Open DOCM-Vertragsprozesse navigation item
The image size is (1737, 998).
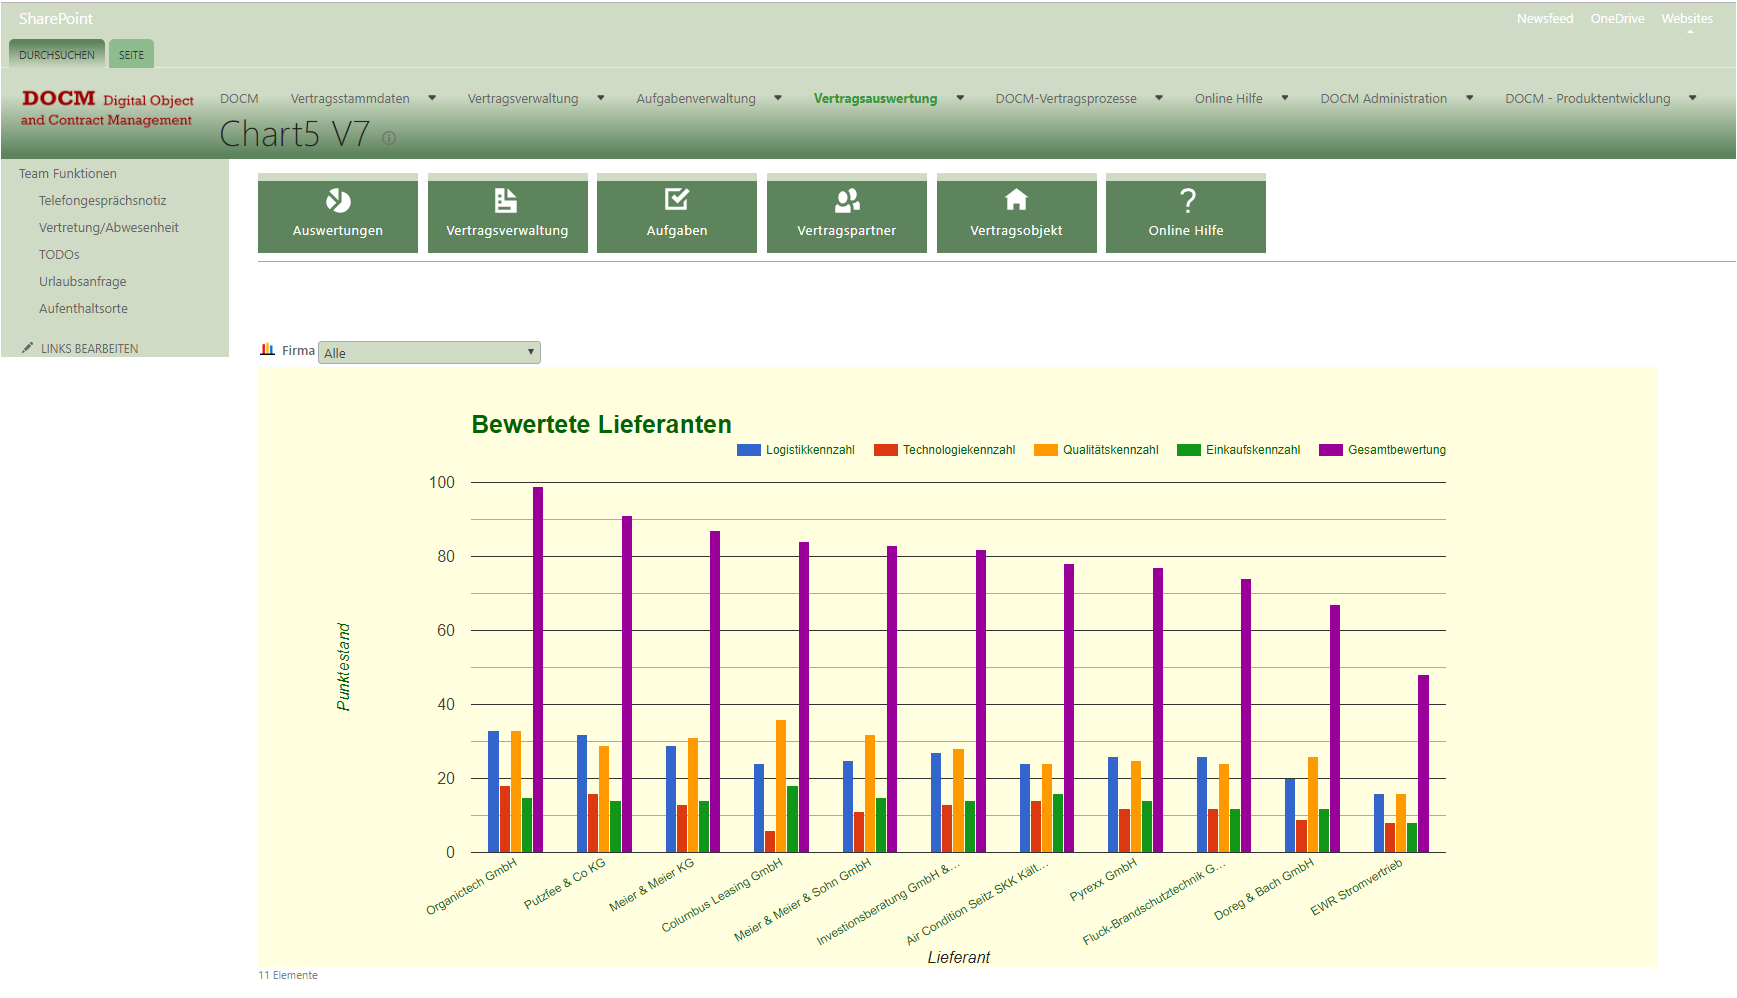pyautogui.click(x=1066, y=98)
